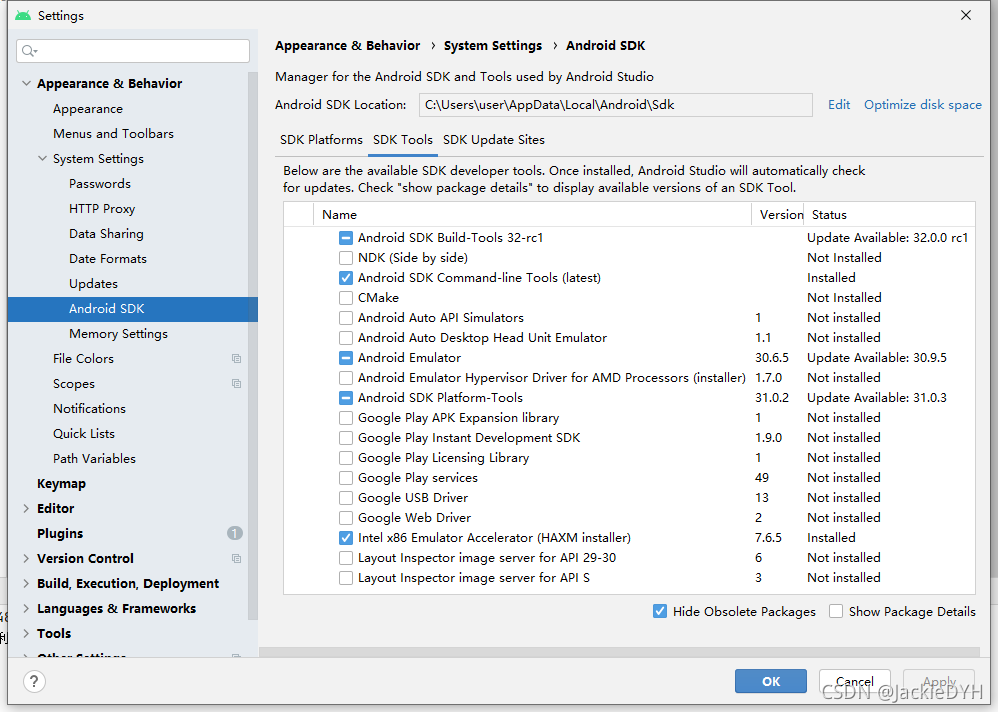Image resolution: width=998 pixels, height=712 pixels.
Task: Toggle Show Package Details checkbox
Action: click(x=836, y=611)
